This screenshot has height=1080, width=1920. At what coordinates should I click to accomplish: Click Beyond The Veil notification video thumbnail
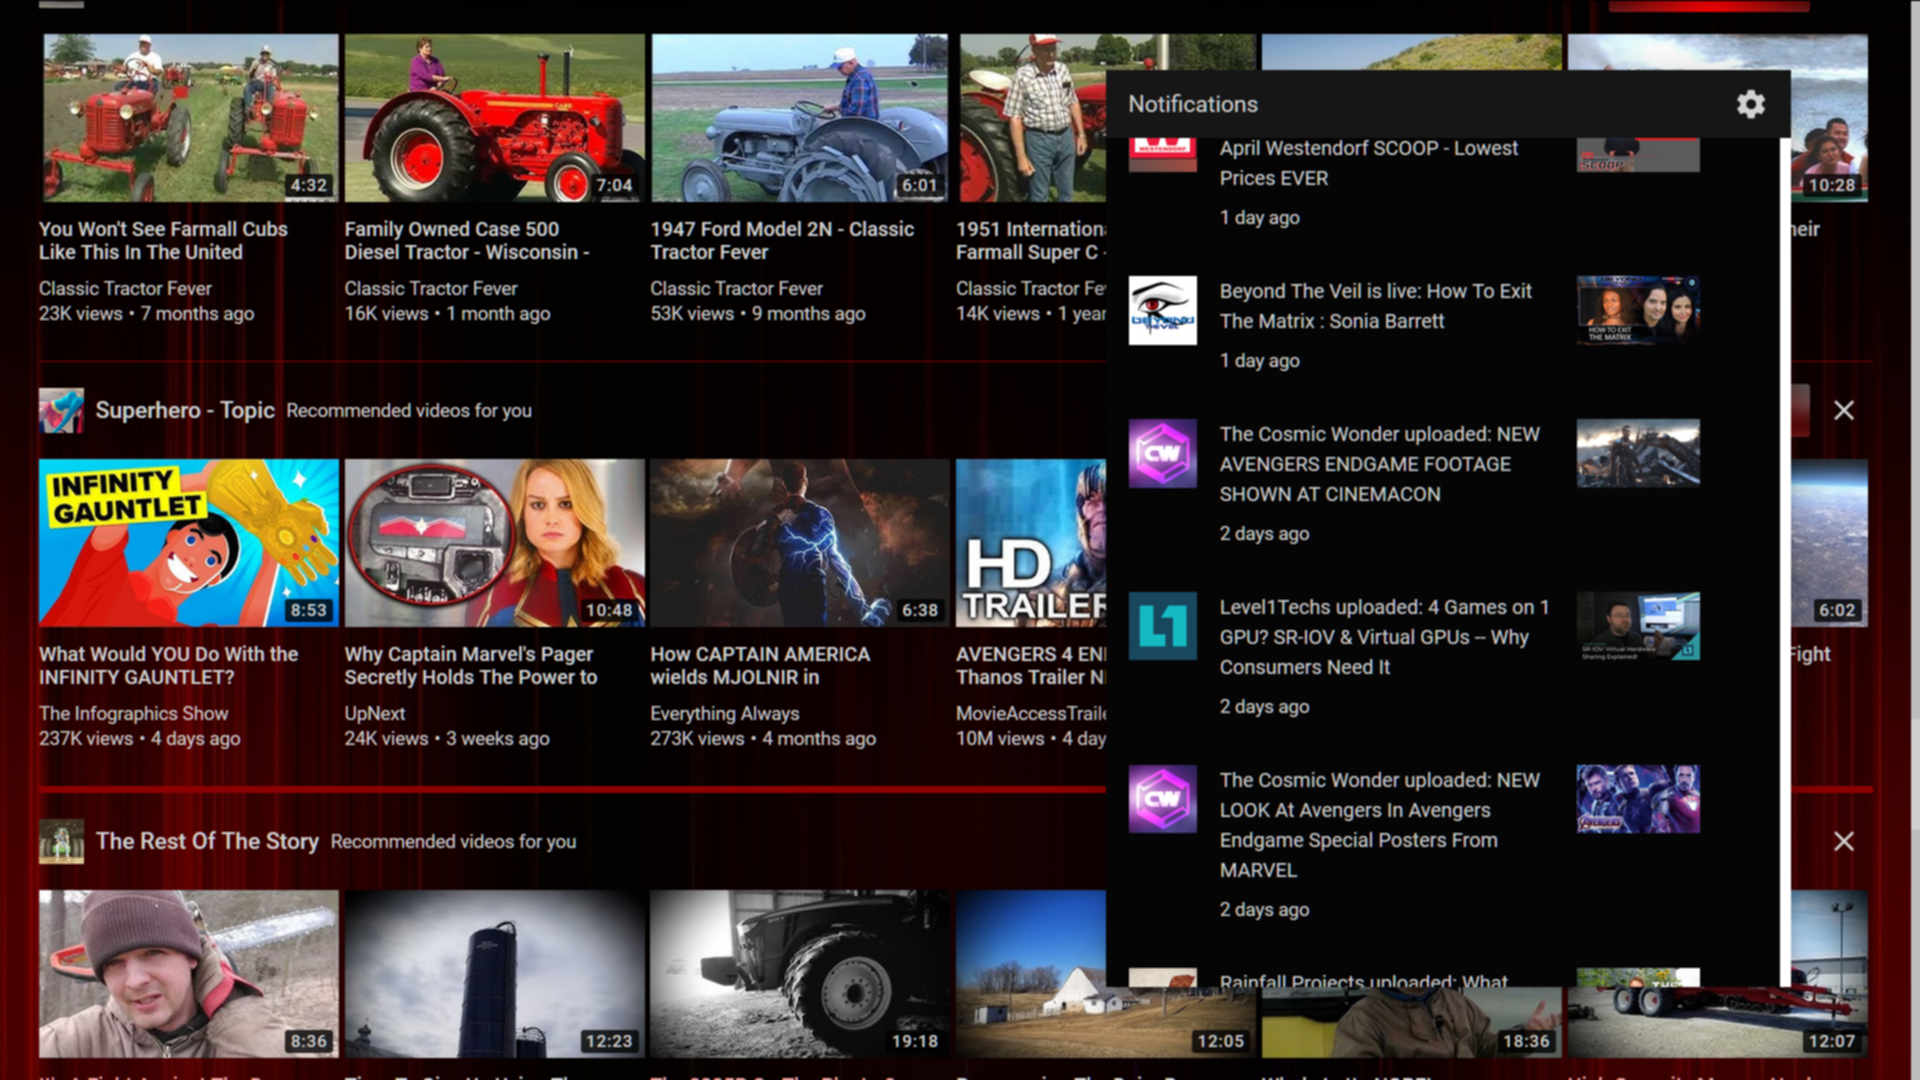[1638, 311]
